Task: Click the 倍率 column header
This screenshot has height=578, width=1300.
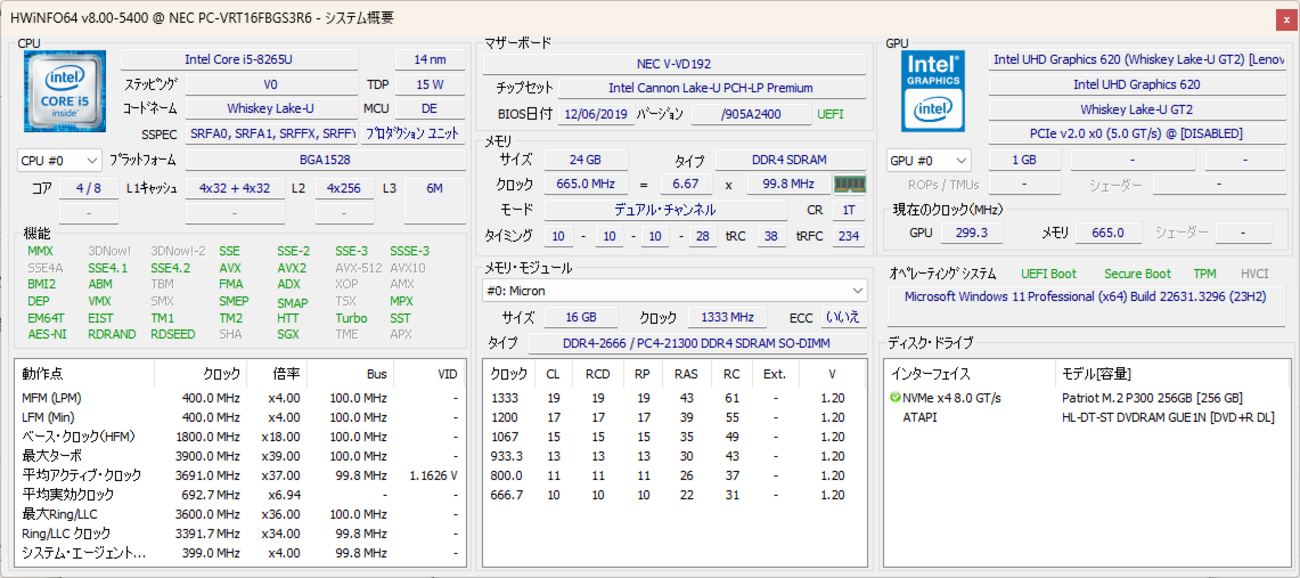Action: pos(285,374)
